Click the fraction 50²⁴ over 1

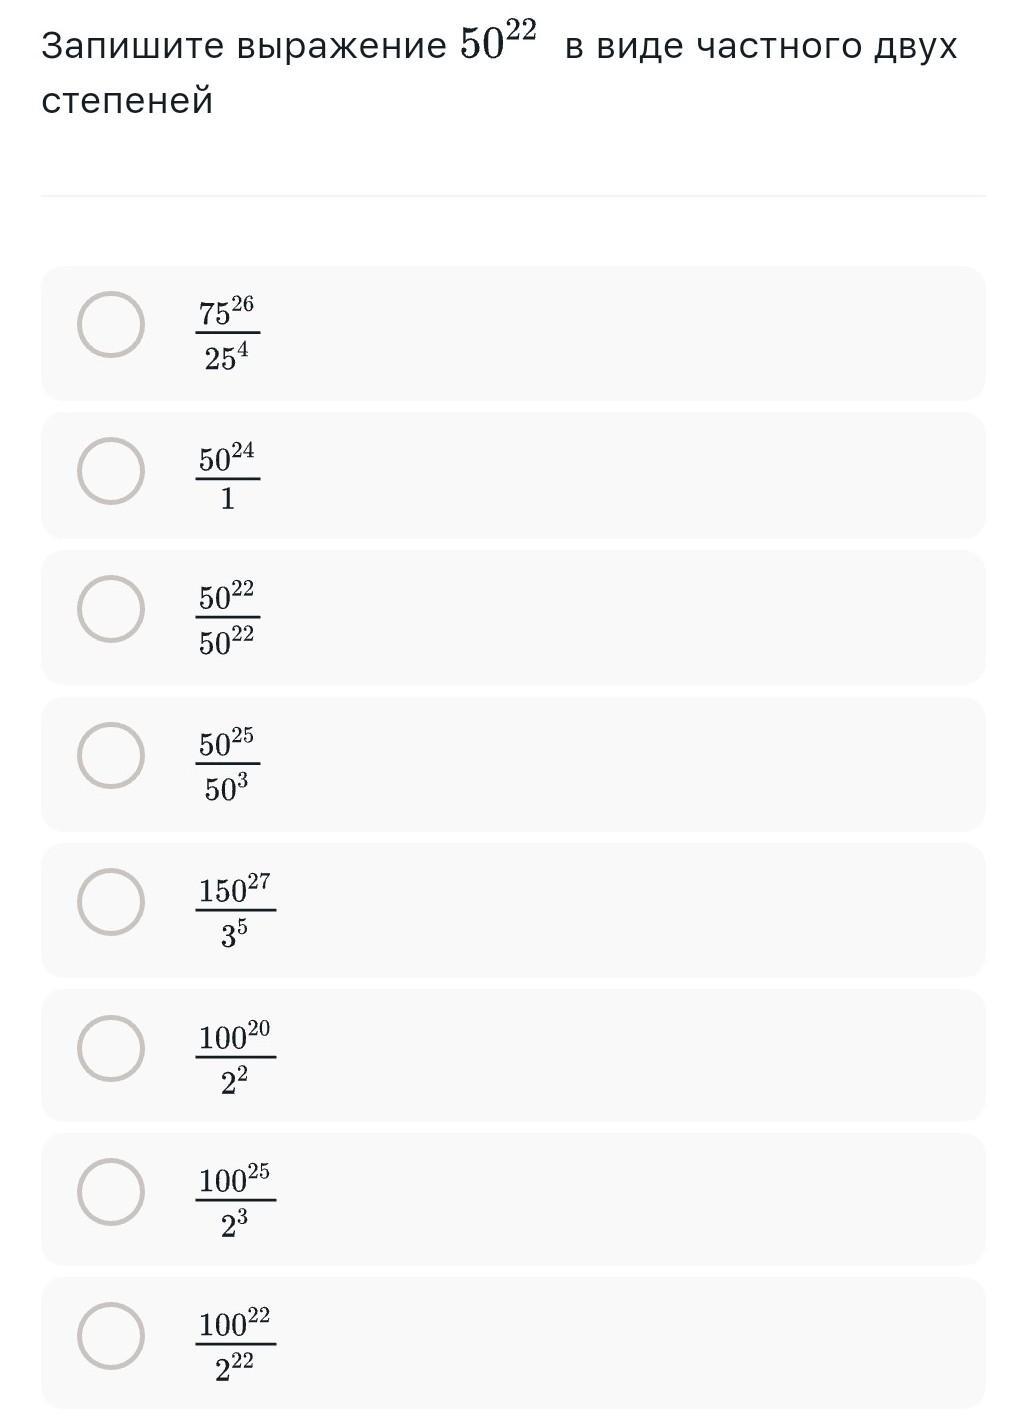pyautogui.click(x=227, y=477)
